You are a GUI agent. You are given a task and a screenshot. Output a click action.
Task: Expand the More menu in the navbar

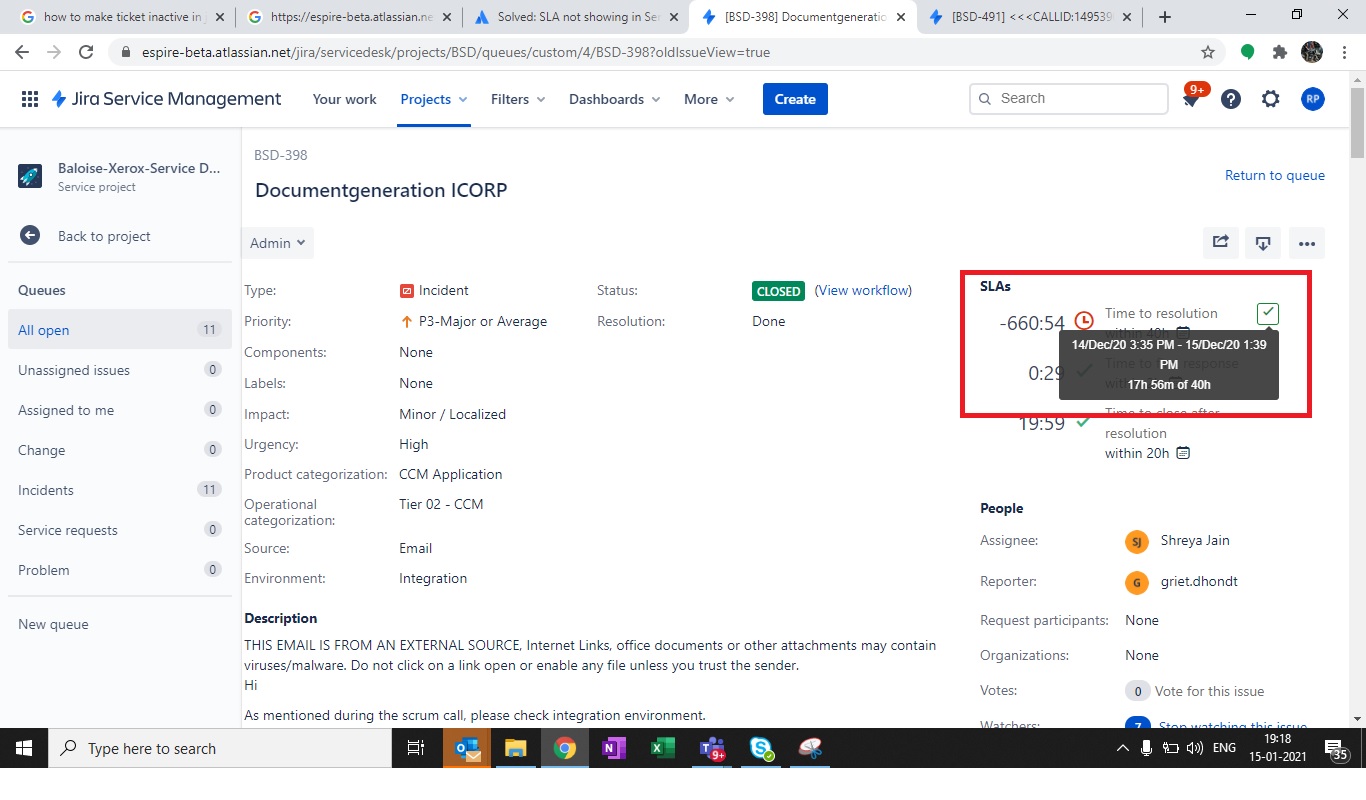(709, 99)
